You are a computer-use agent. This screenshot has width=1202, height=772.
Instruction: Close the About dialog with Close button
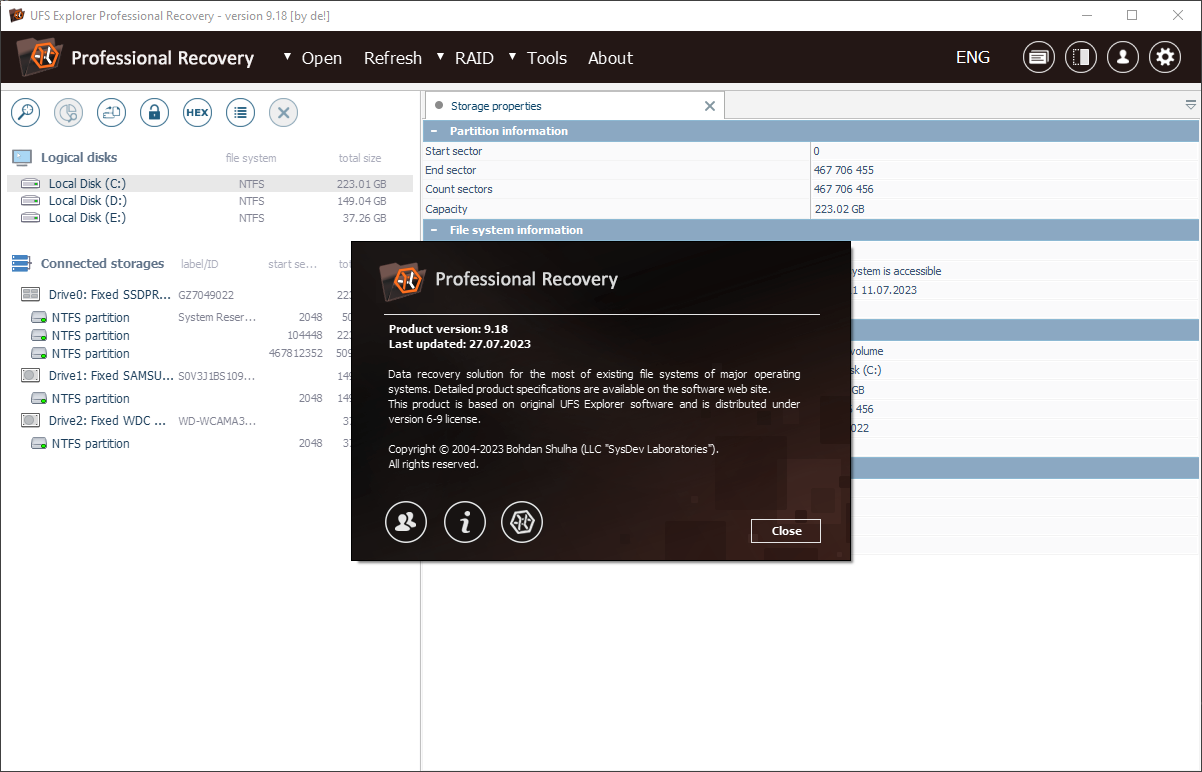coord(786,531)
